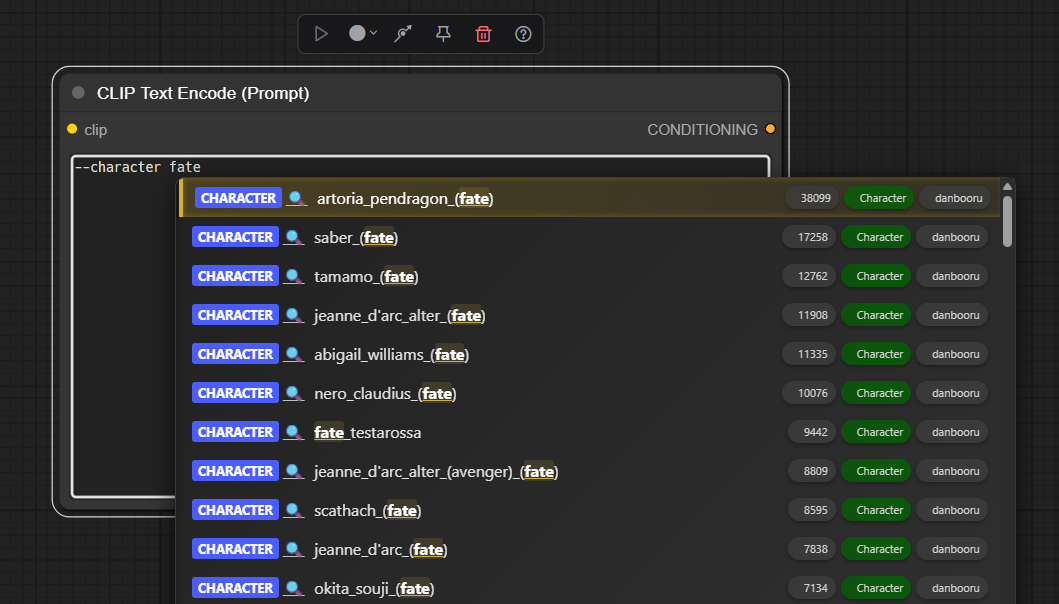Screen dimensions: 1059x604
Task: Click search icon beside artoria_pendragon_(fate)
Action: (x=296, y=198)
